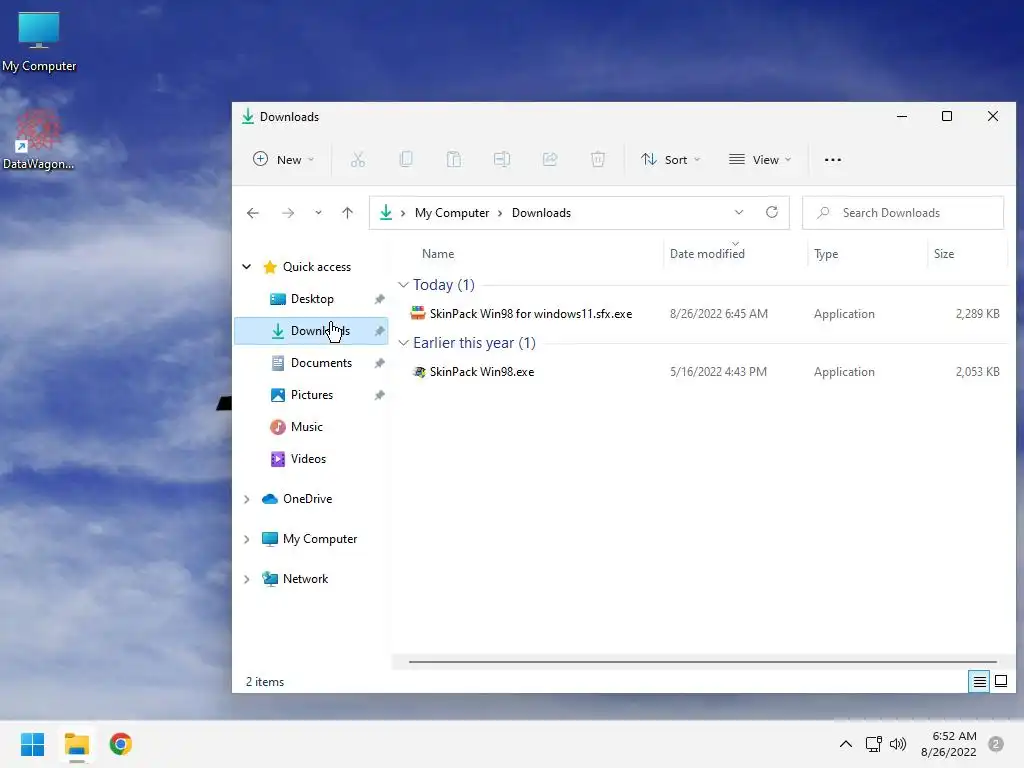The image size is (1024, 768).
Task: Click 2,289 KB size cell
Action: tap(978, 314)
